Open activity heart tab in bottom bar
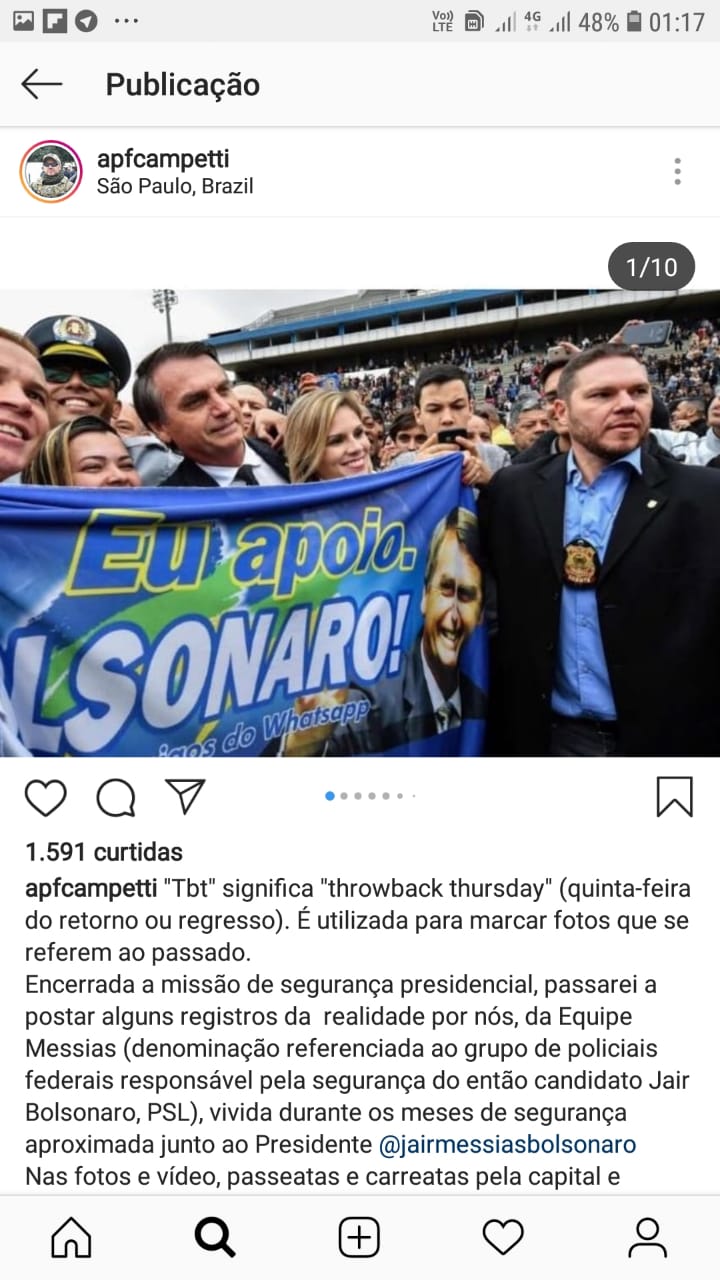The height and width of the screenshot is (1280, 720). [x=503, y=1238]
